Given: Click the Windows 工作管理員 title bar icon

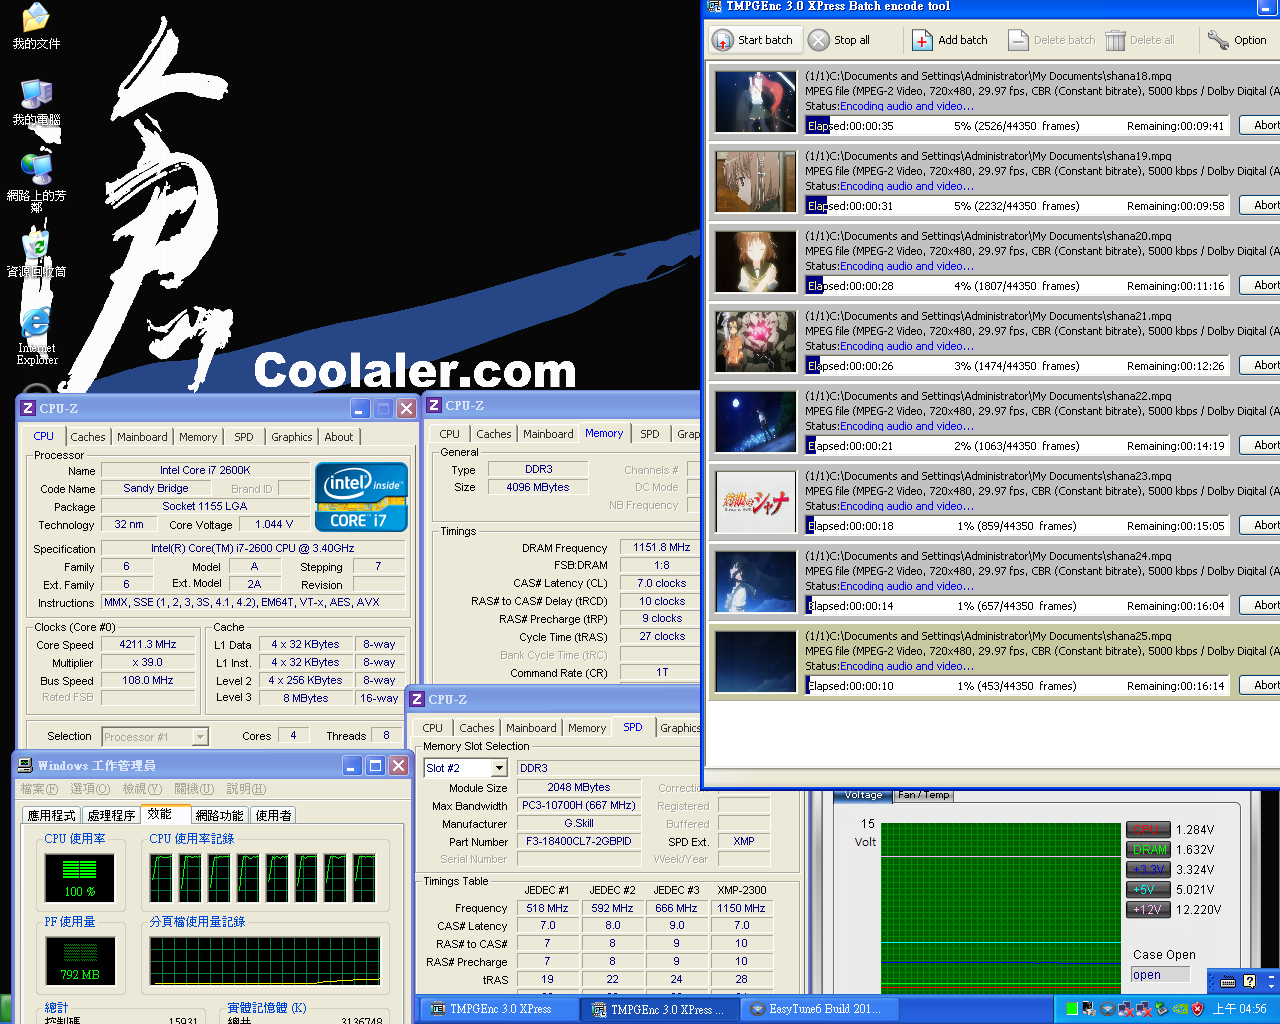Looking at the screenshot, I should pyautogui.click(x=25, y=765).
